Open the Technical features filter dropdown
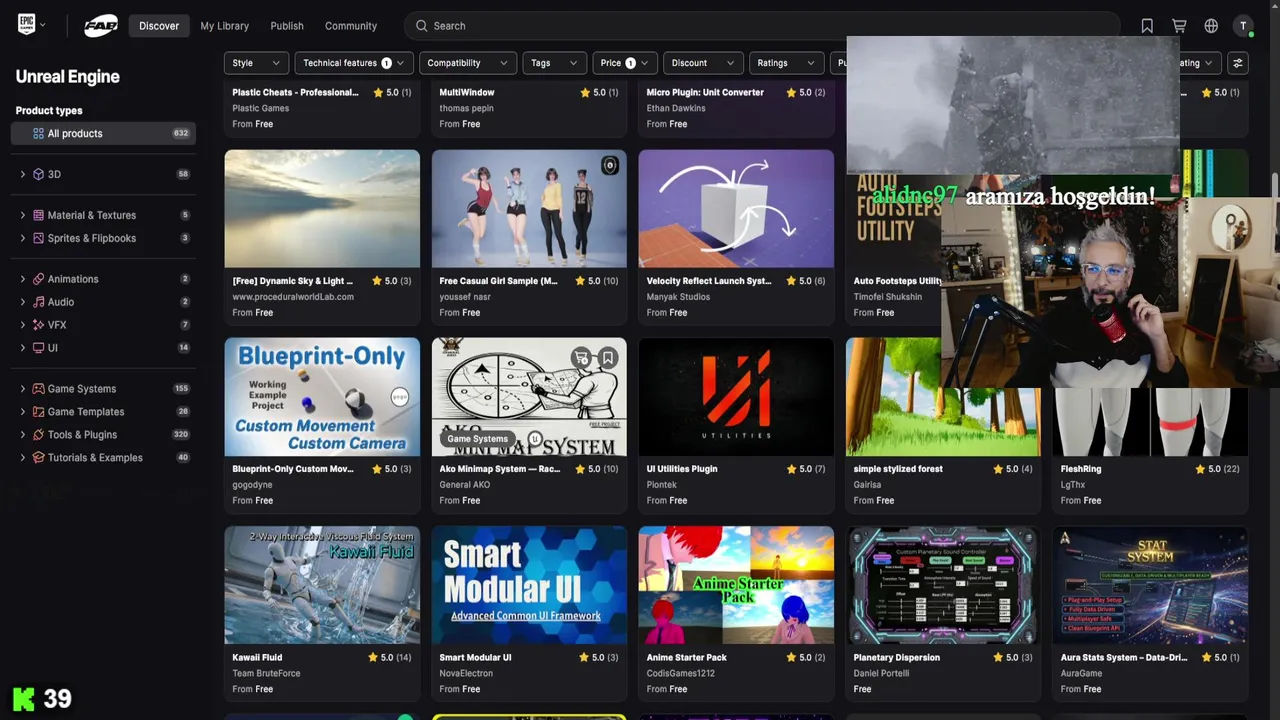The image size is (1280, 720). [x=354, y=63]
